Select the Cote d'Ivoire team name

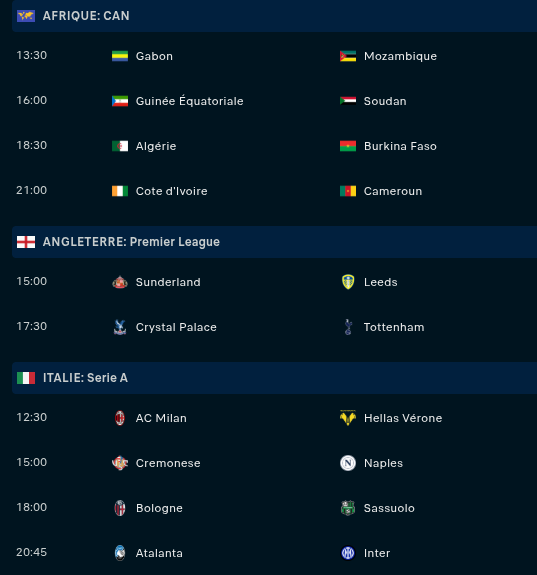point(172,191)
